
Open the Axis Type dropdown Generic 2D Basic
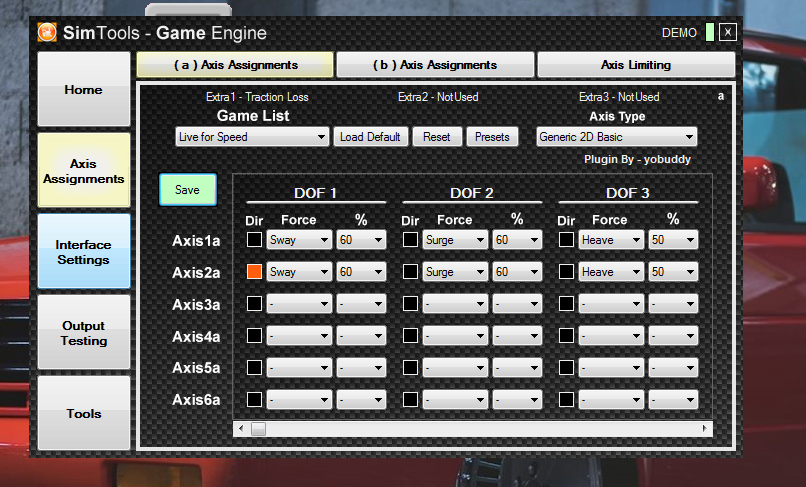click(x=617, y=137)
